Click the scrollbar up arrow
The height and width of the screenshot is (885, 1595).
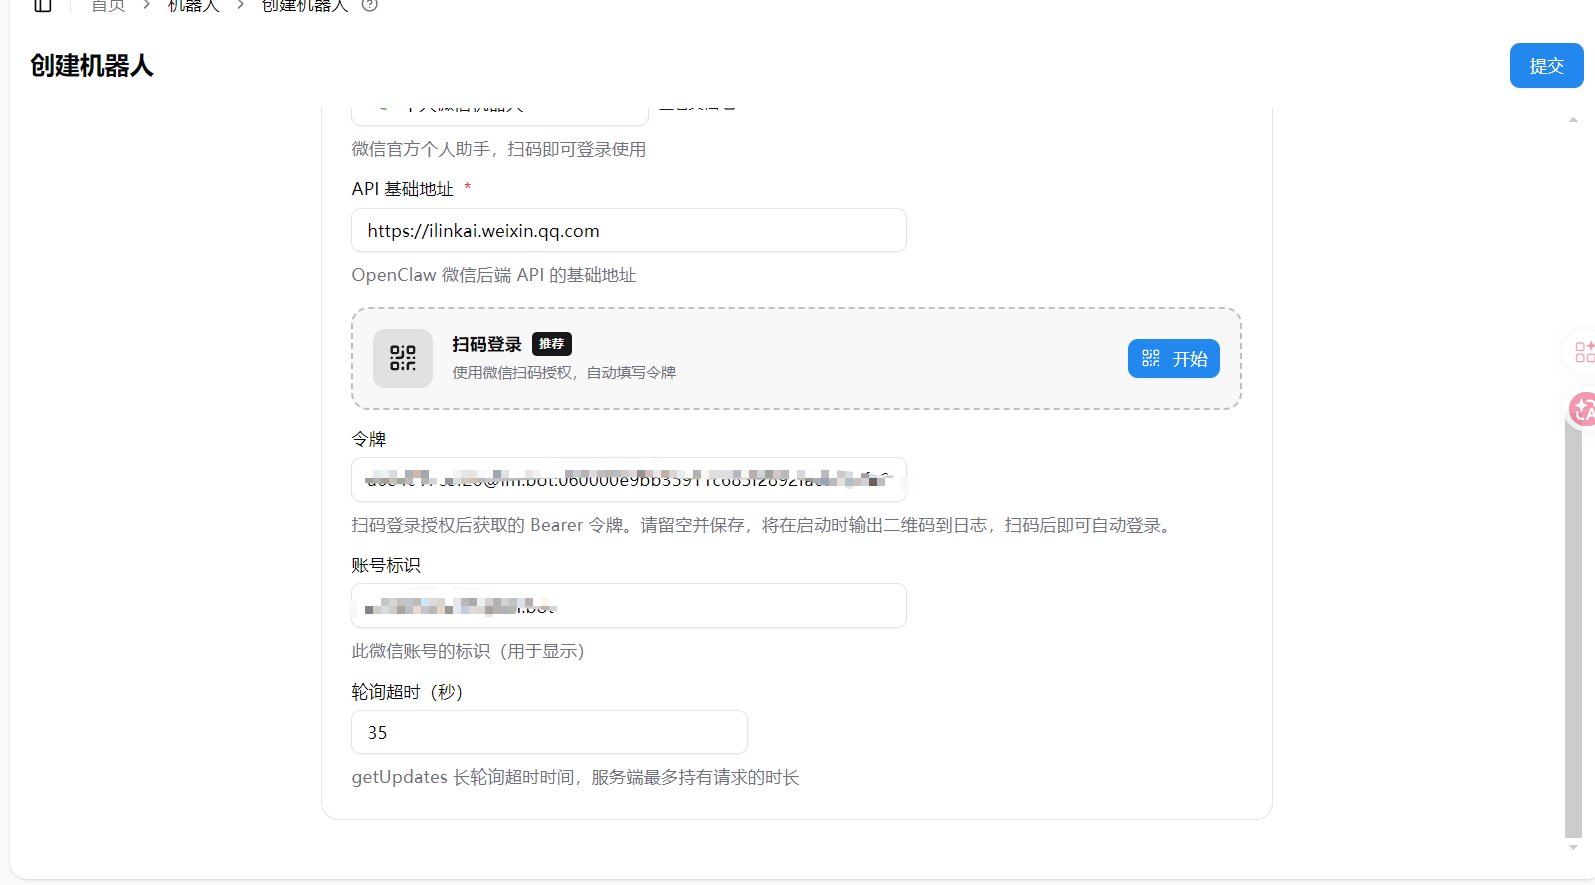pyautogui.click(x=1573, y=120)
